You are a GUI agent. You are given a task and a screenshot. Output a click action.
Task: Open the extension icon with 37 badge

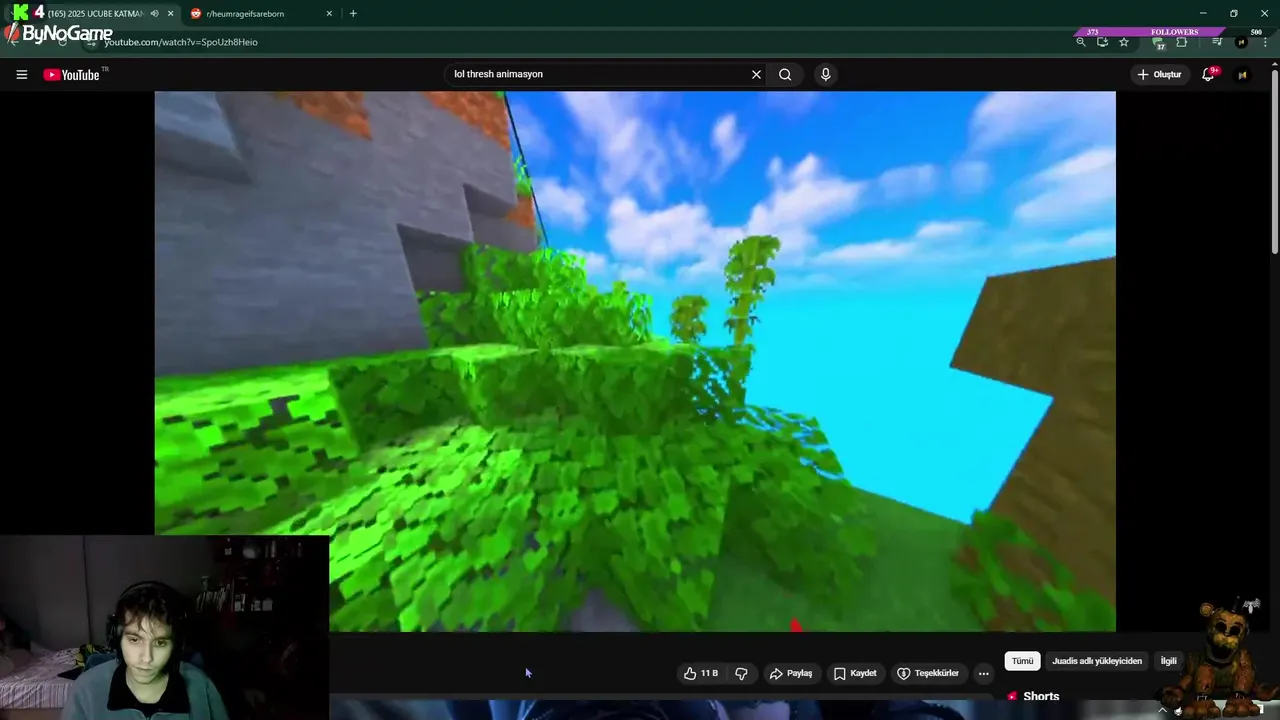(x=1158, y=43)
